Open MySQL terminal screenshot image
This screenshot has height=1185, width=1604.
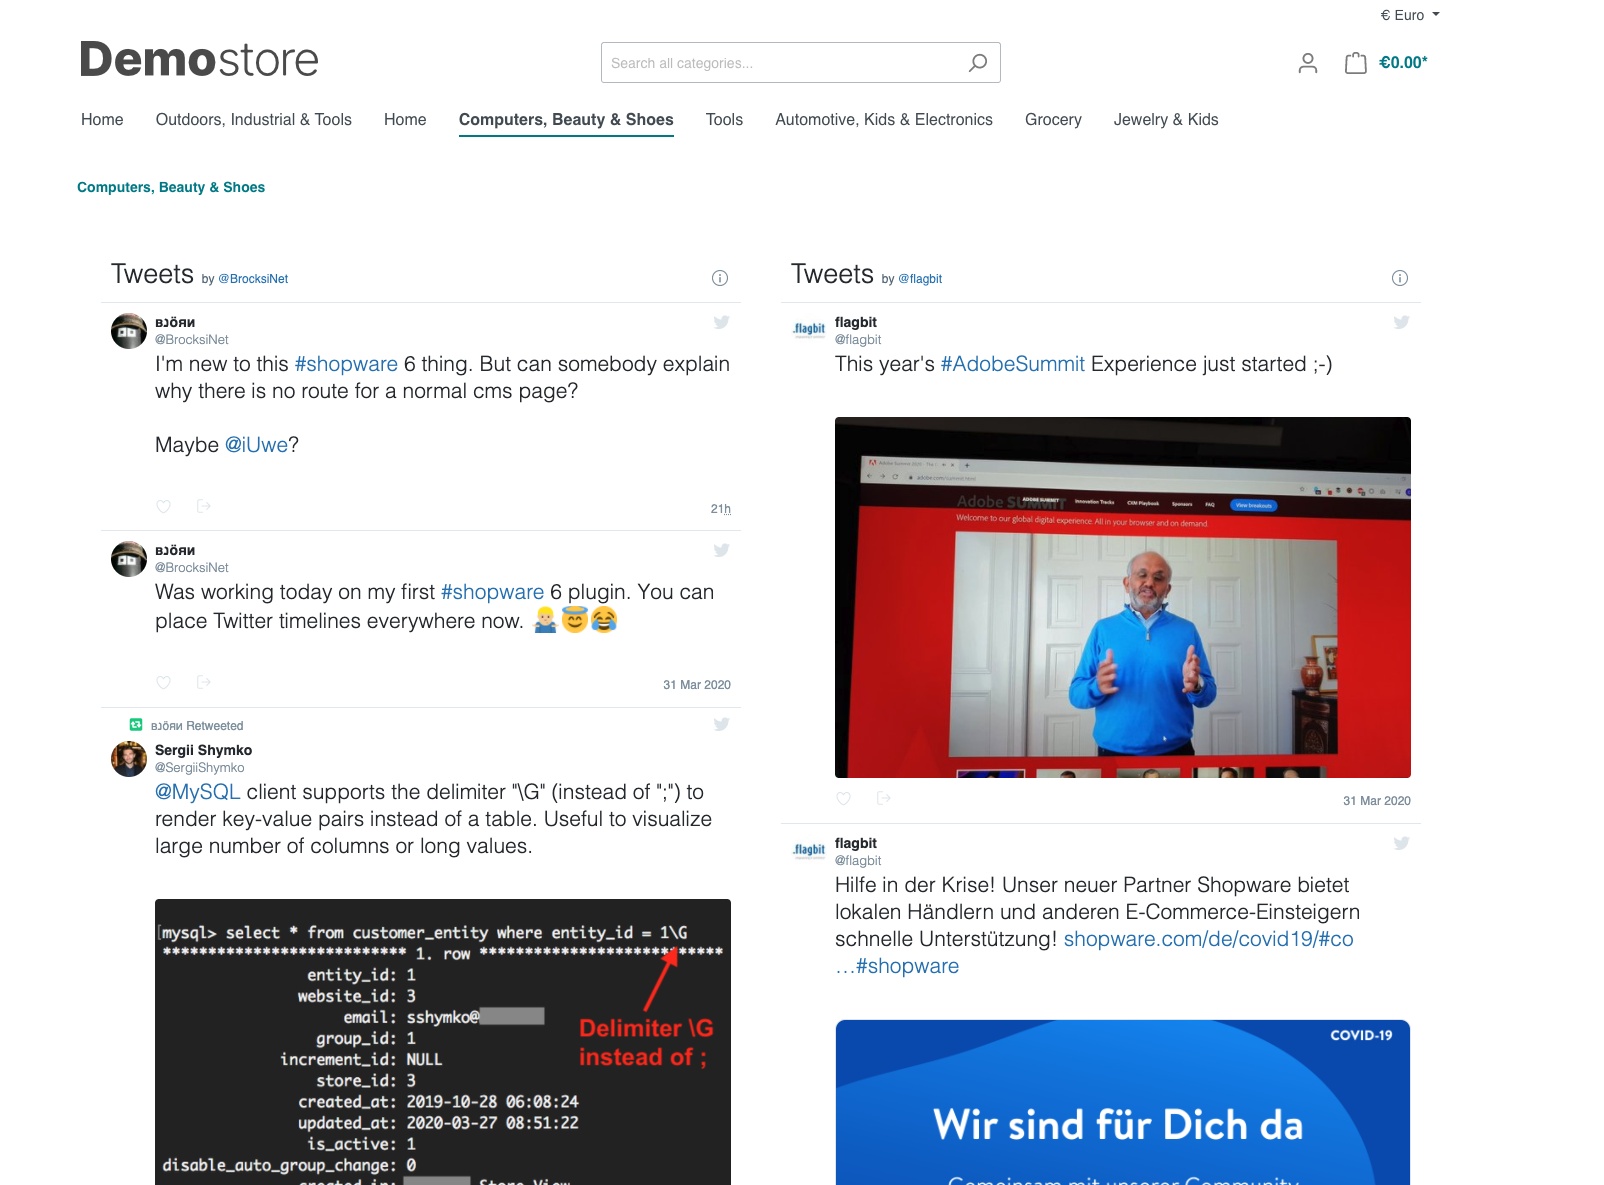pos(443,1042)
